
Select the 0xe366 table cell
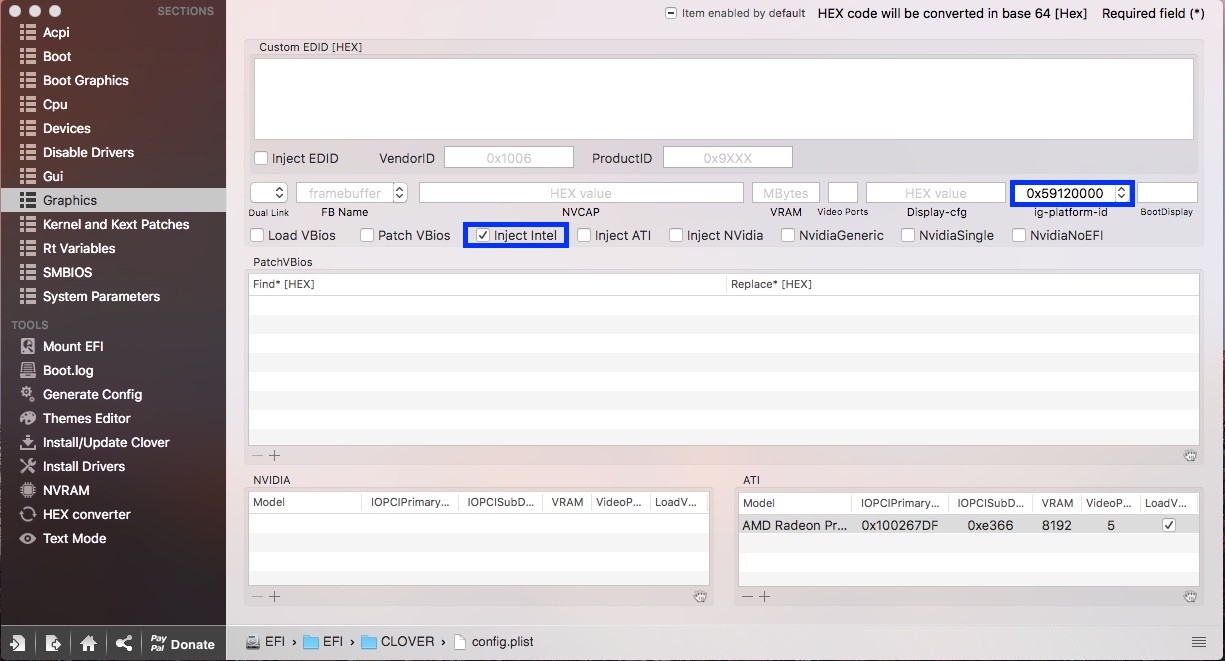990,525
